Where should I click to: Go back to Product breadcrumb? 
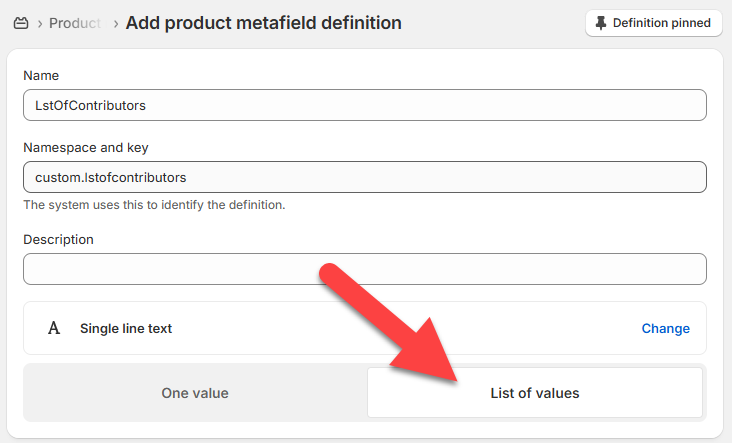(75, 23)
